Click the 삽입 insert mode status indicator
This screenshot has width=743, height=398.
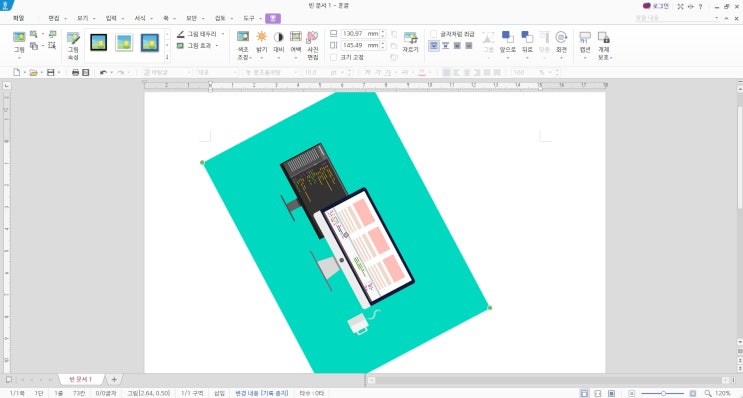219,393
